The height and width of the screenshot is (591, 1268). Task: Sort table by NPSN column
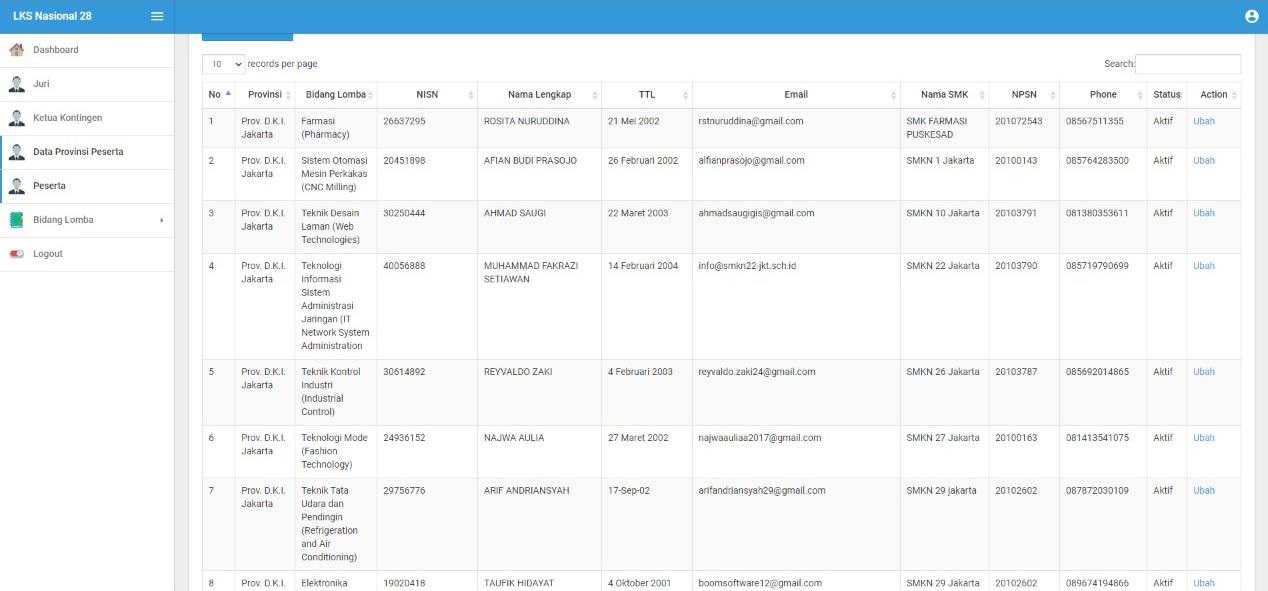pos(1024,95)
